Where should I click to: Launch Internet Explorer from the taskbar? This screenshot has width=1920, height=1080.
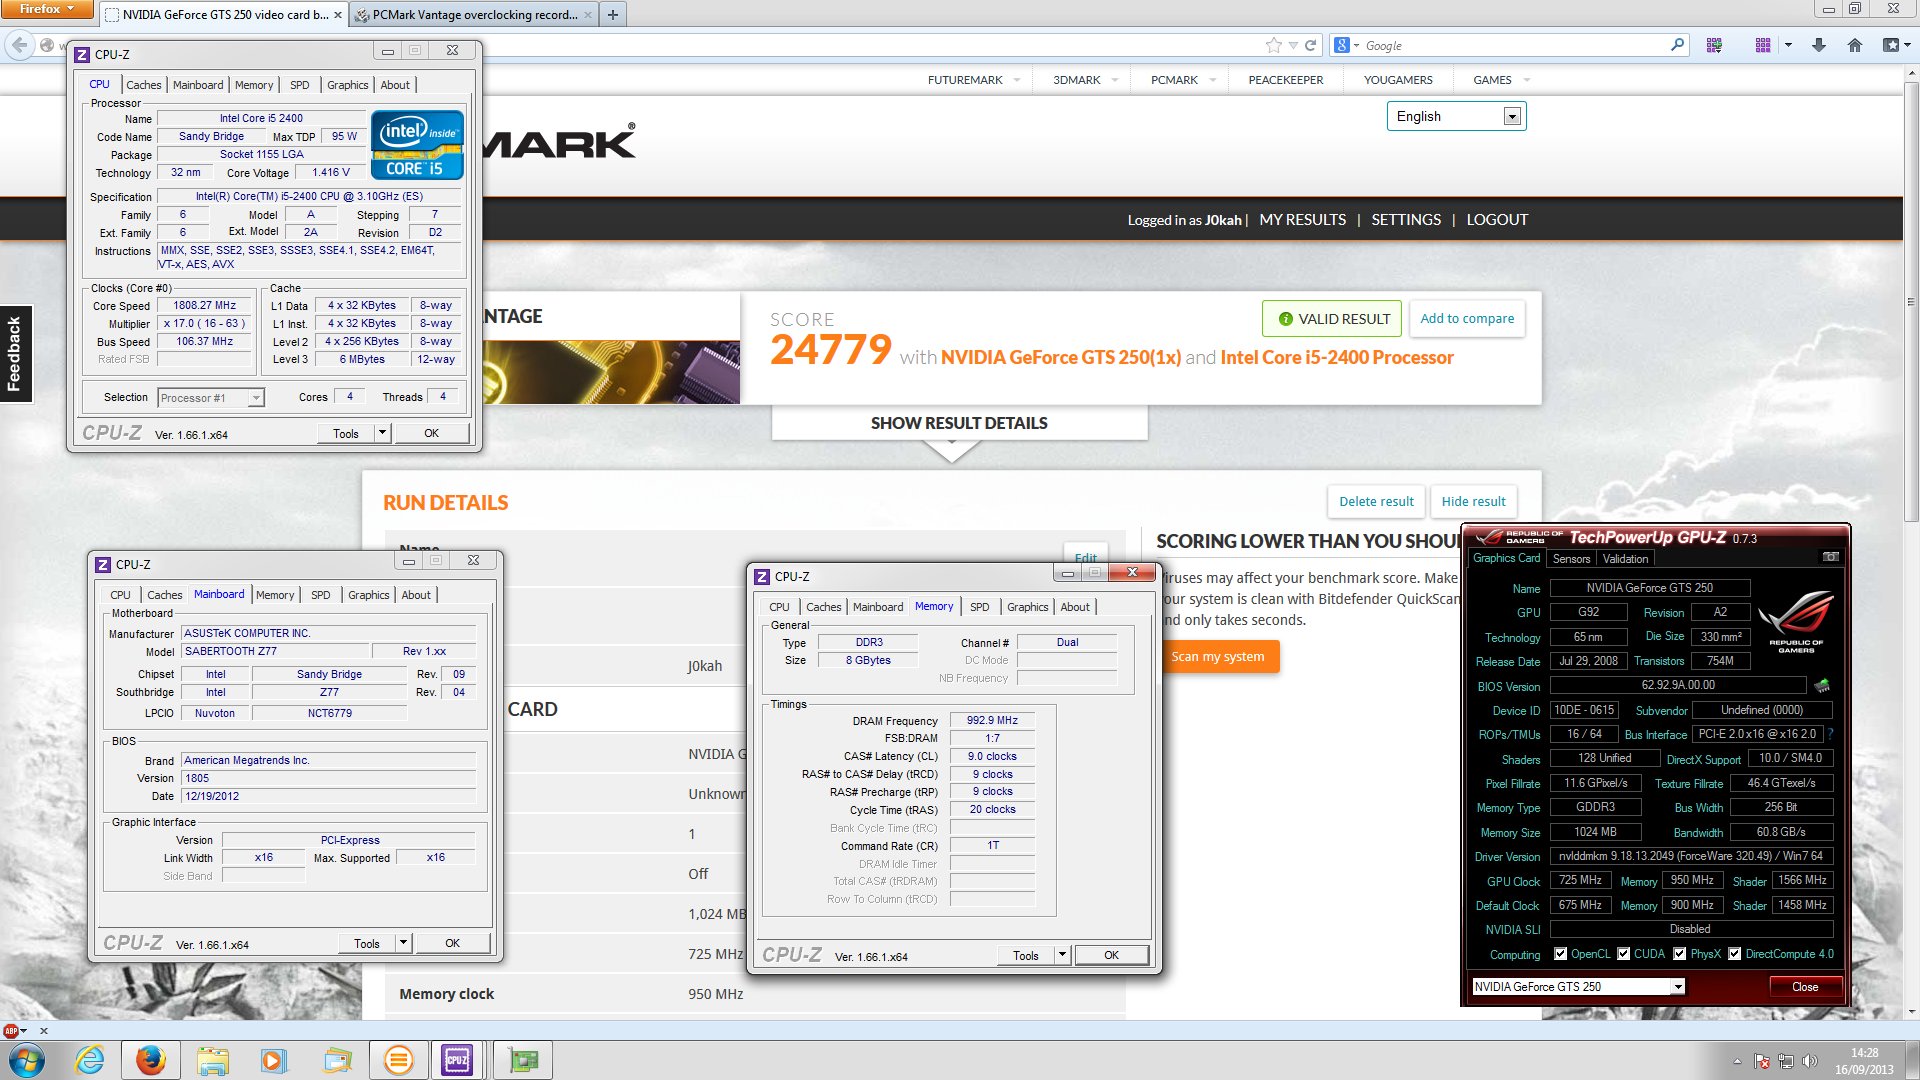90,1060
